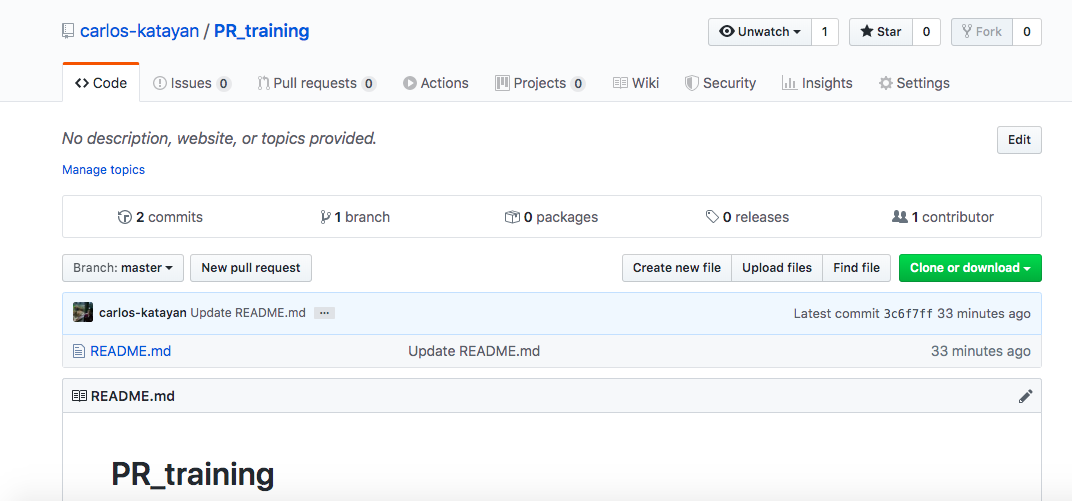View the 2 commits history
This screenshot has width=1072, height=501.
[161, 217]
